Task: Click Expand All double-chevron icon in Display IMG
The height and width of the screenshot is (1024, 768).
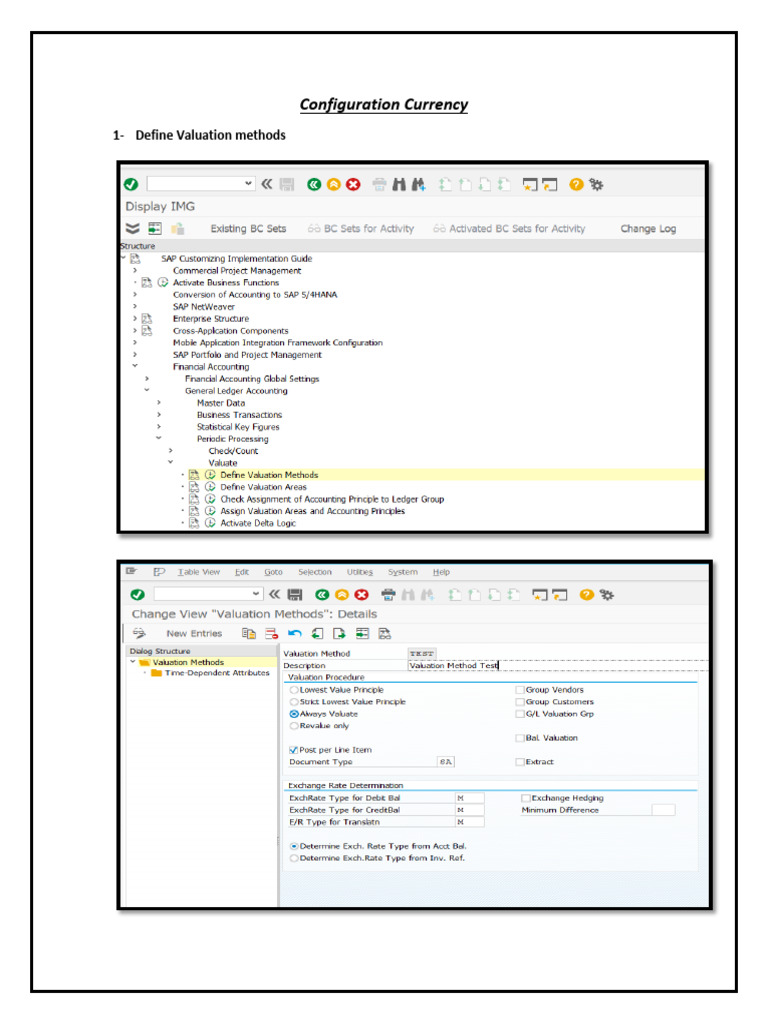Action: pyautogui.click(x=133, y=229)
